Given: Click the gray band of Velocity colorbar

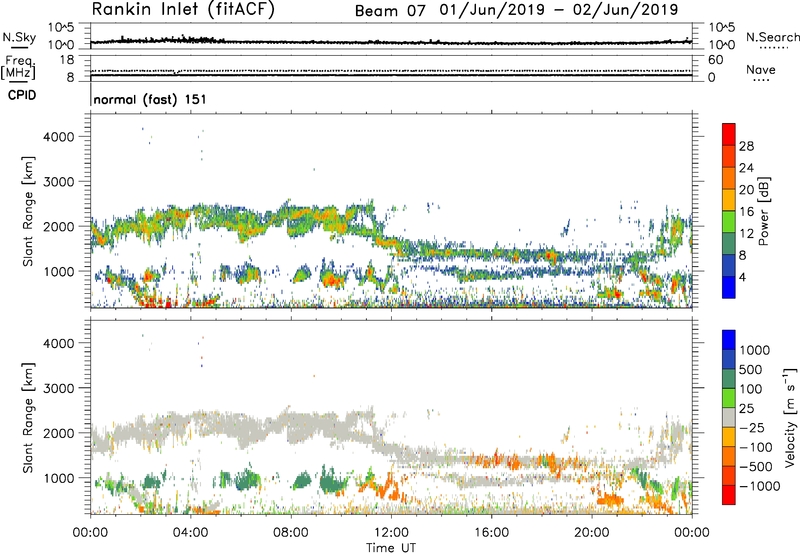Looking at the screenshot, I should (x=729, y=418).
